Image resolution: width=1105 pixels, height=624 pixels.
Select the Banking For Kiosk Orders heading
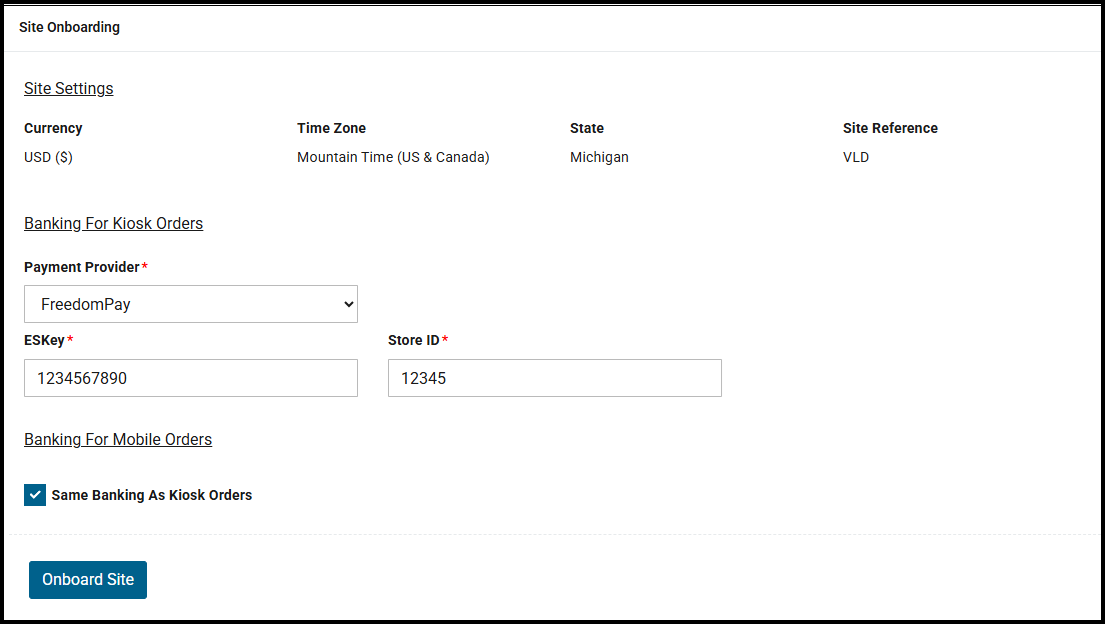113,223
